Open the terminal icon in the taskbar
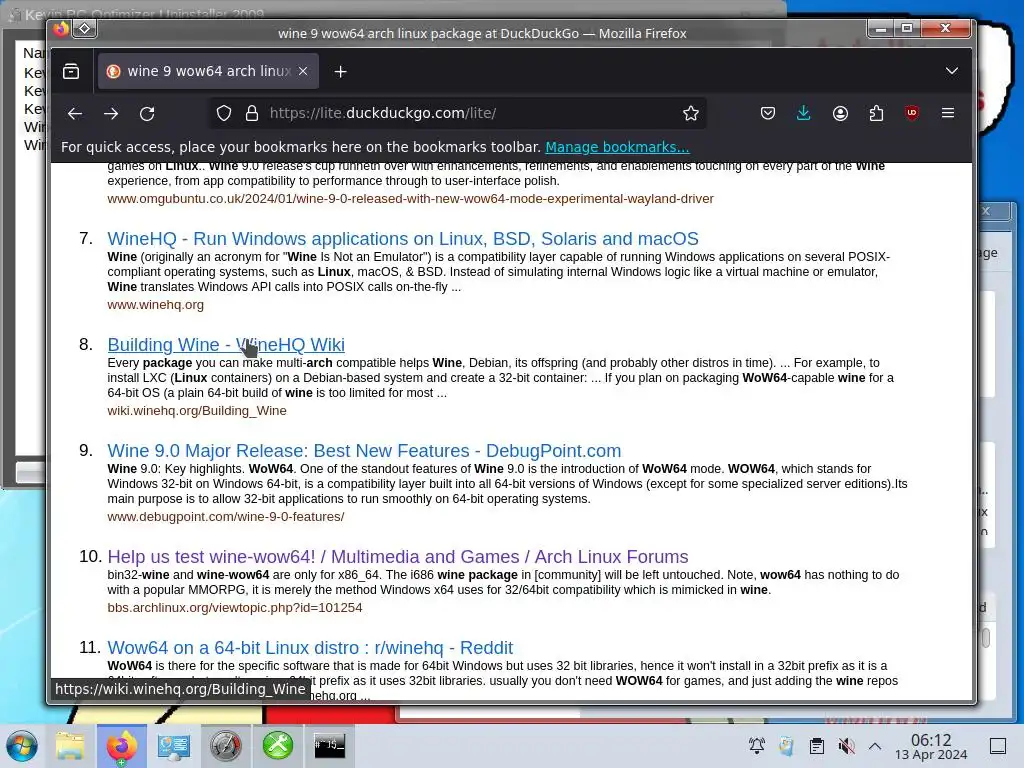Image resolution: width=1024 pixels, height=768 pixels. (x=329, y=746)
